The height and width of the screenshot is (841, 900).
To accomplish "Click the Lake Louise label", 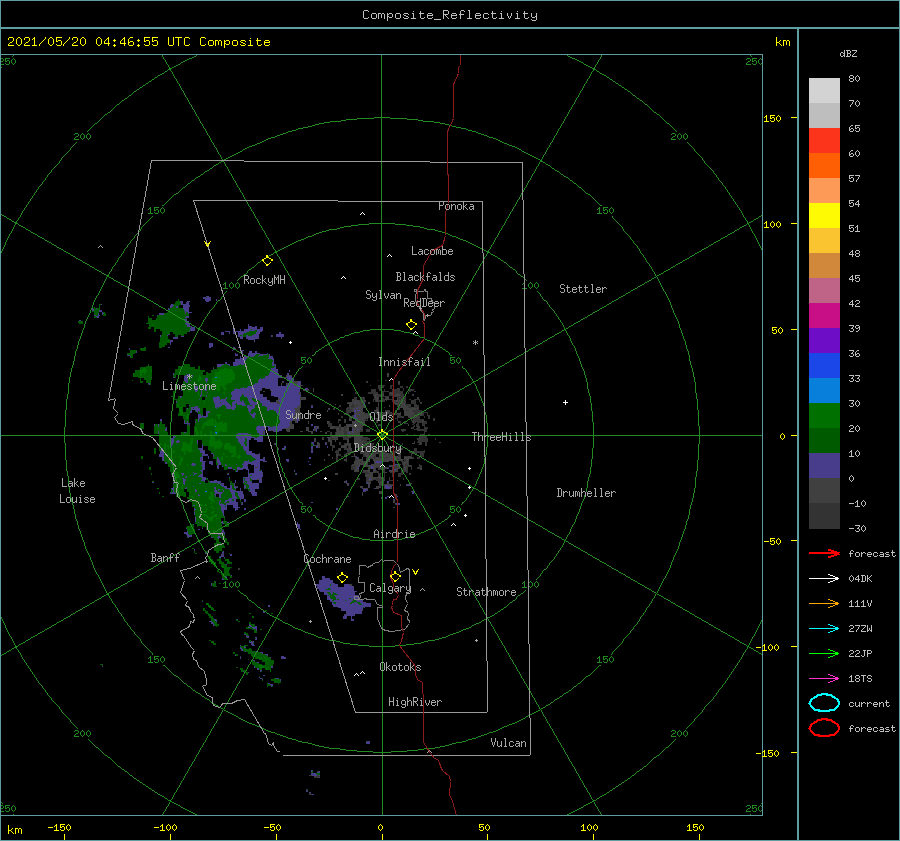I will pos(77,491).
